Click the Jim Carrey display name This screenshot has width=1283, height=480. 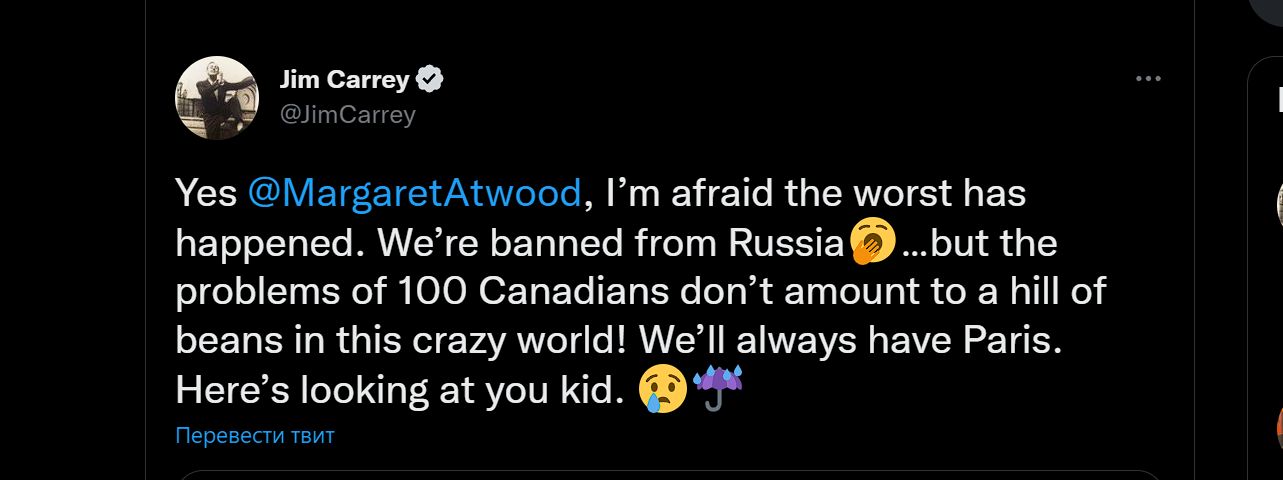pos(344,80)
